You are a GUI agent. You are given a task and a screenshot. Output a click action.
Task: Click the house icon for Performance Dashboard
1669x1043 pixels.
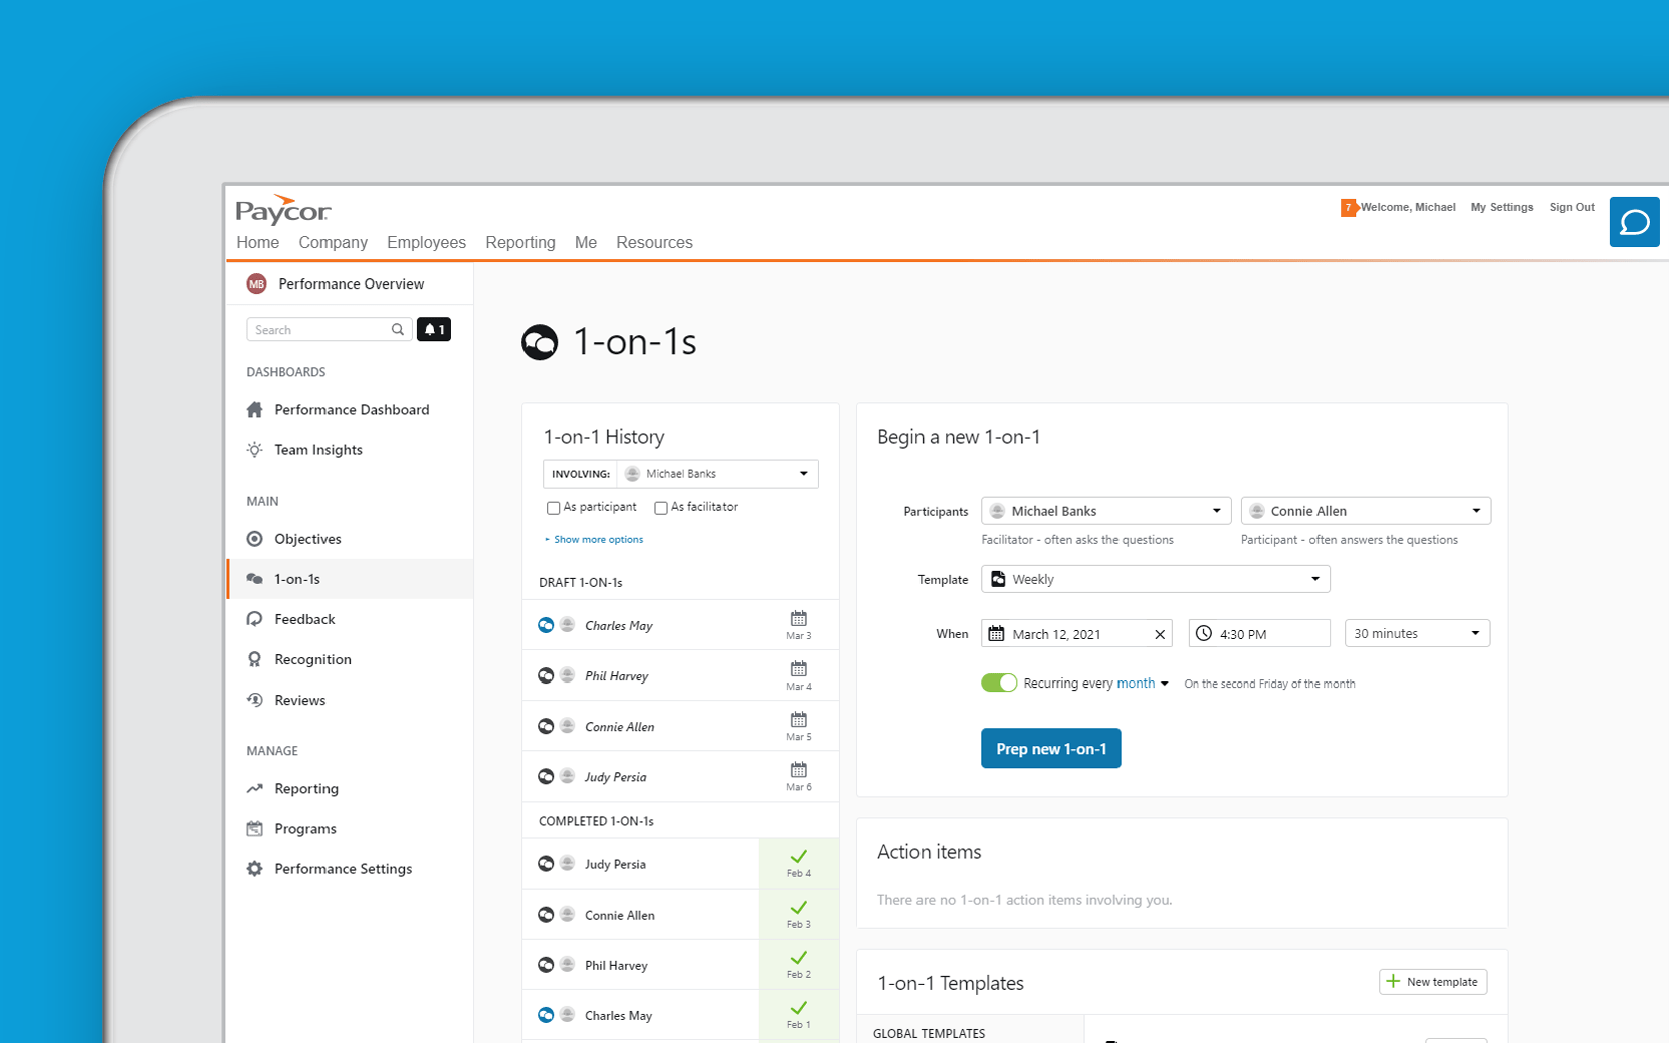255,409
